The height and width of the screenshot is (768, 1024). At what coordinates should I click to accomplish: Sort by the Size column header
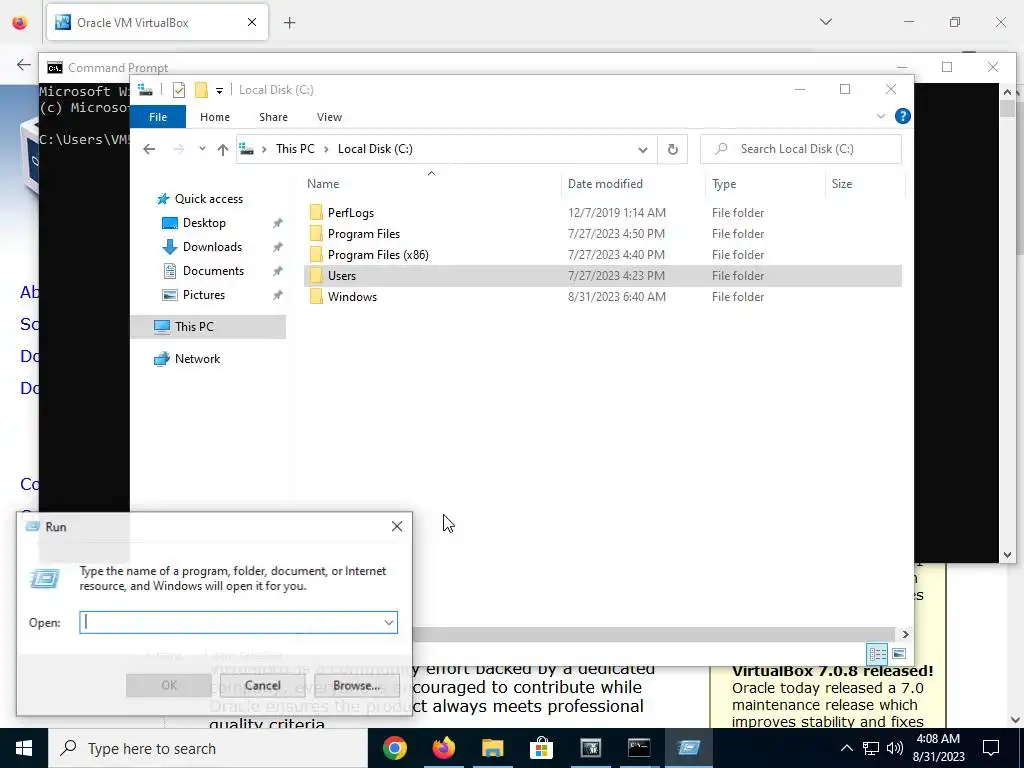click(865, 184)
